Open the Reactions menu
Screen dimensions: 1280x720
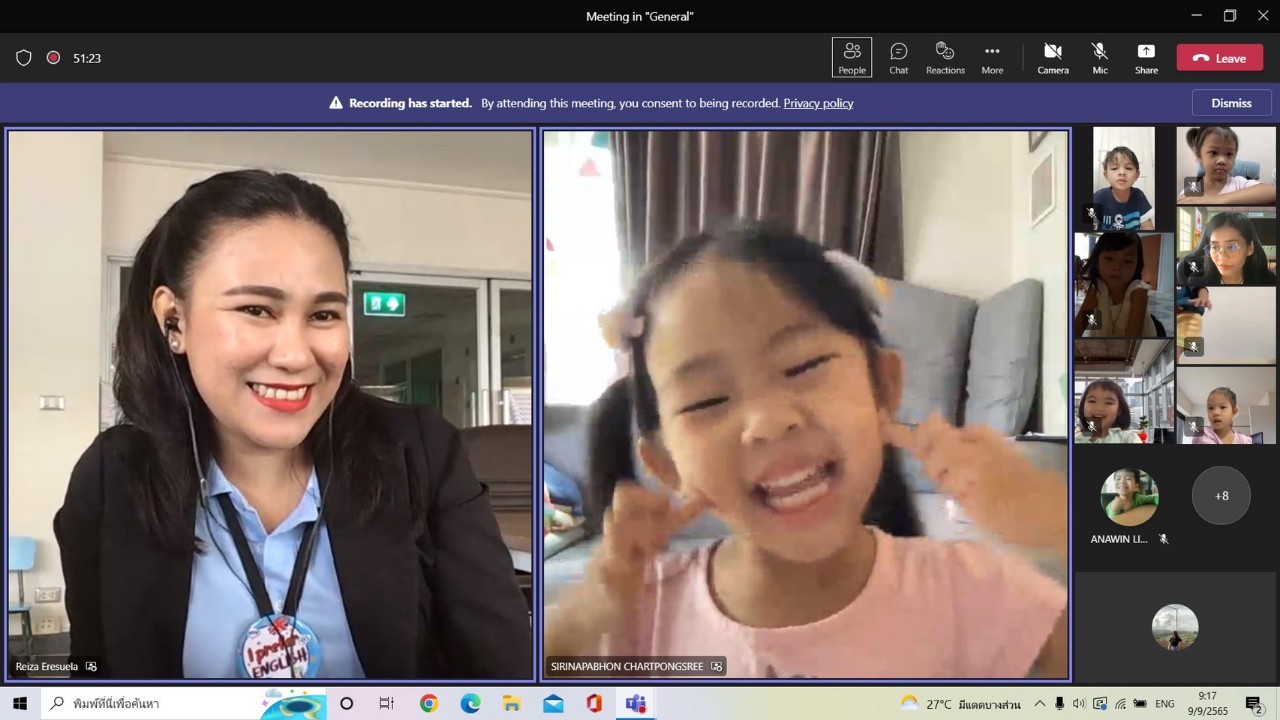pyautogui.click(x=945, y=58)
